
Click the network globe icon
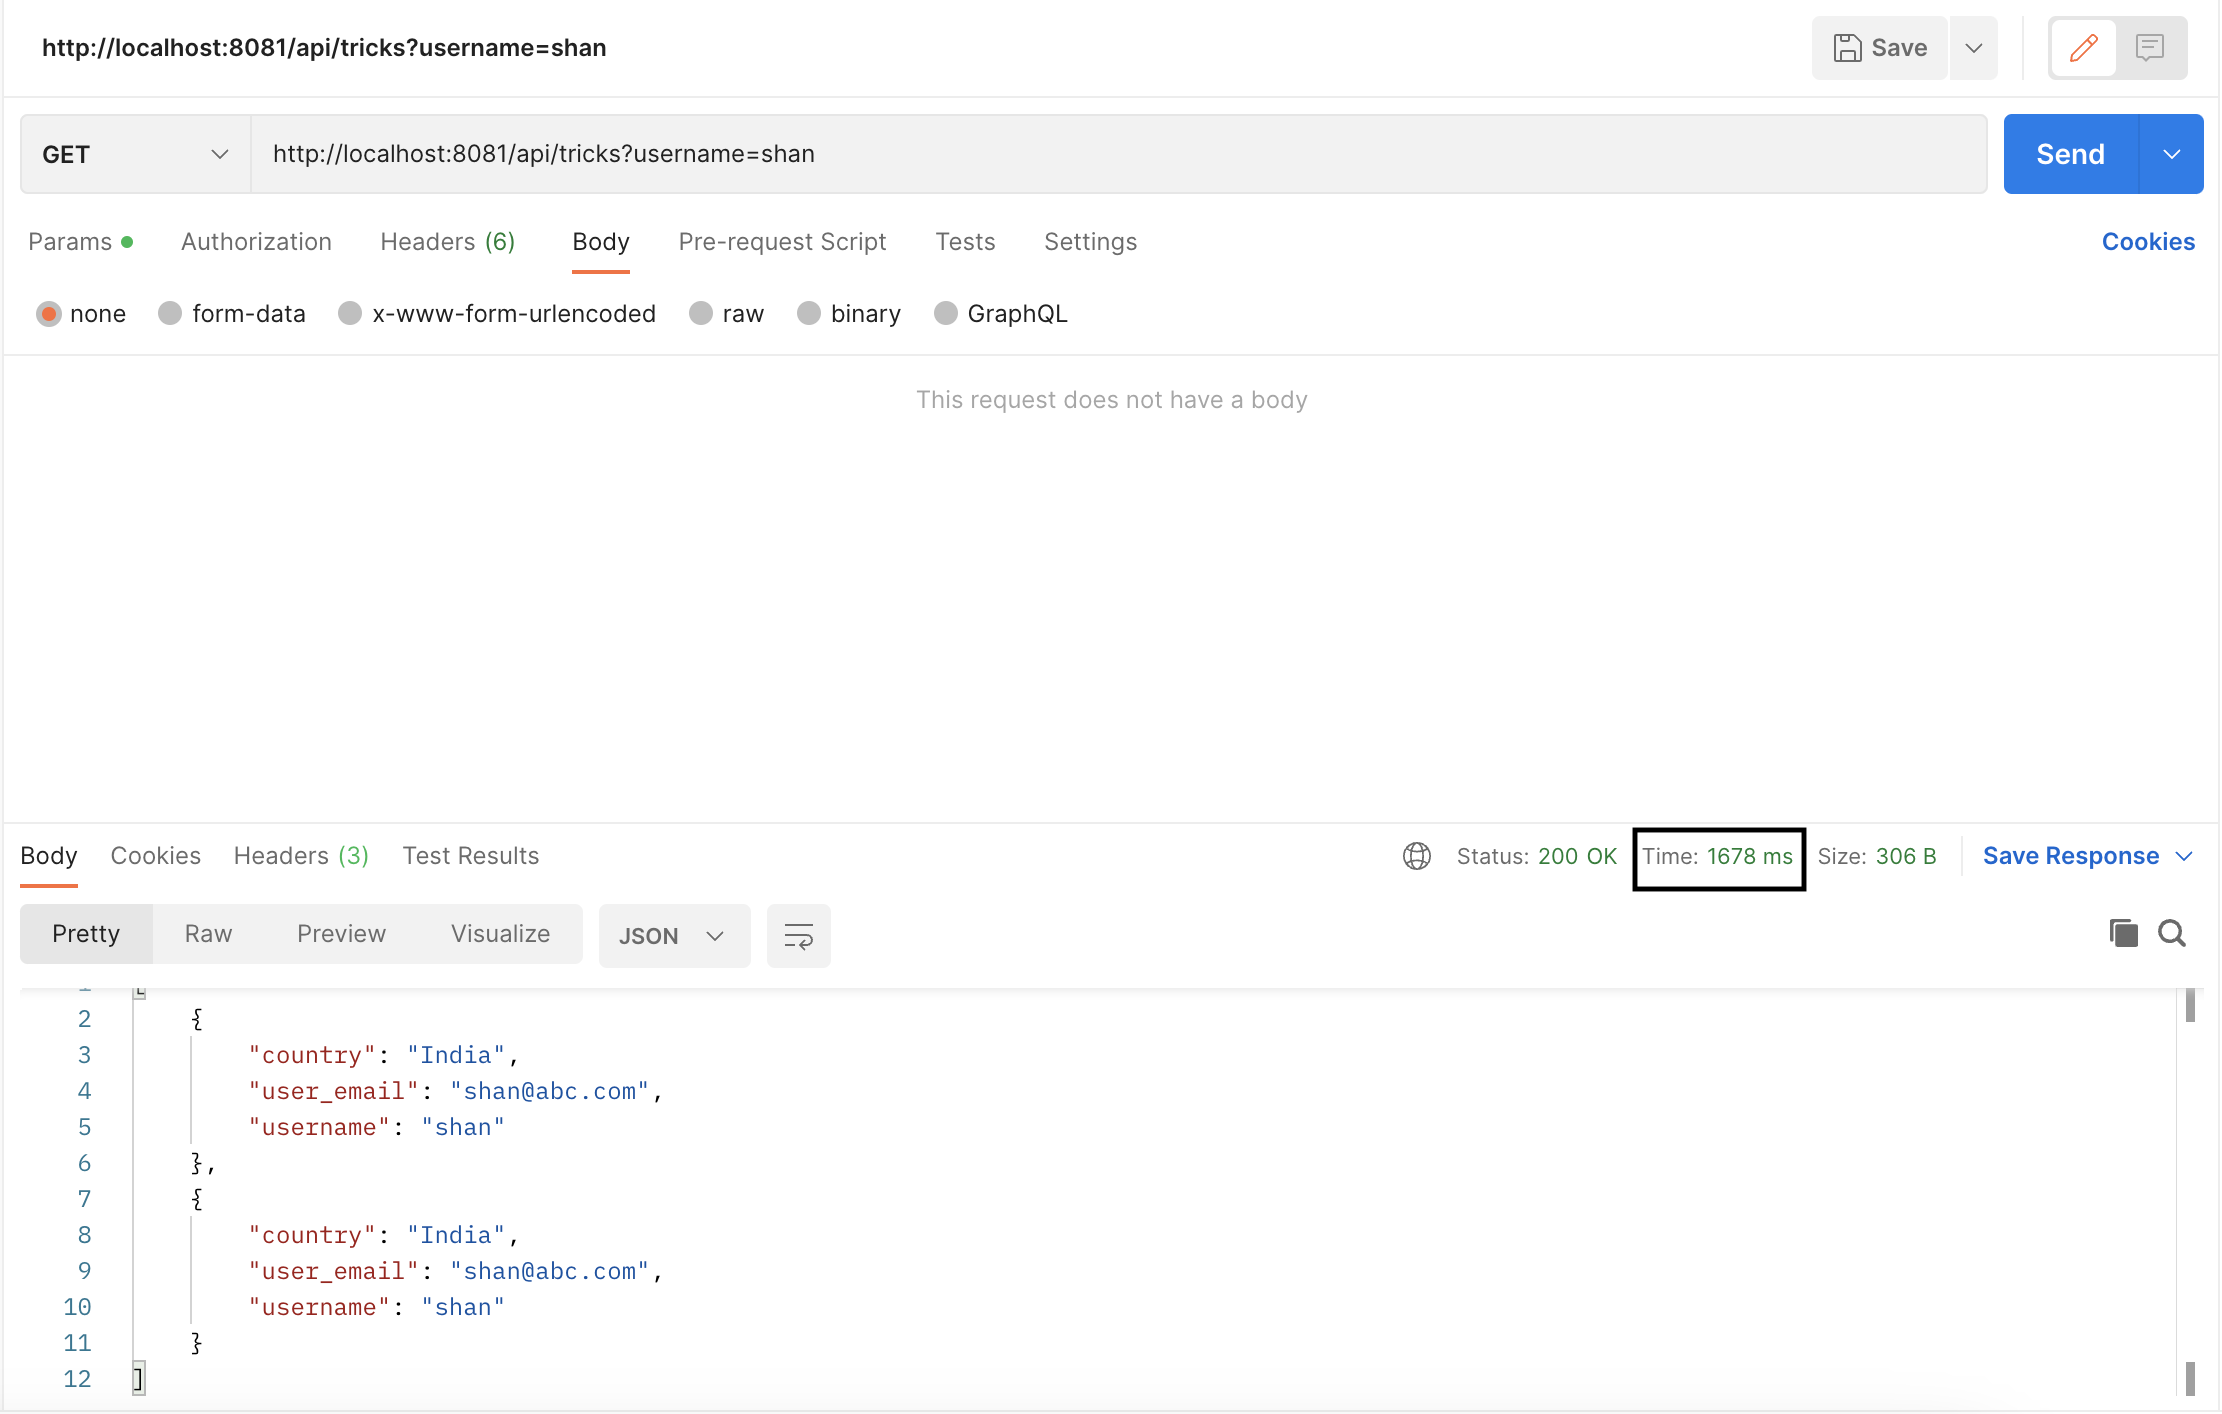tap(1416, 856)
